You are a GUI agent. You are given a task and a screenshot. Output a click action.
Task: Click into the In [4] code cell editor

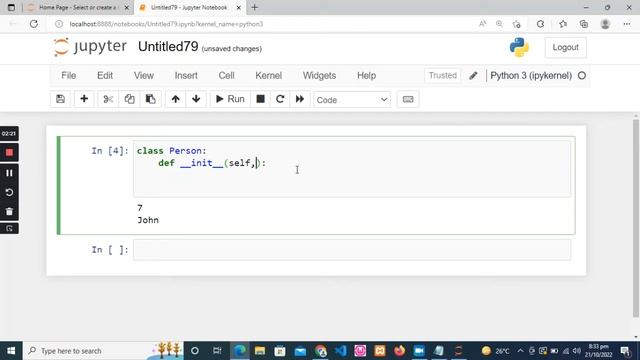(352, 169)
